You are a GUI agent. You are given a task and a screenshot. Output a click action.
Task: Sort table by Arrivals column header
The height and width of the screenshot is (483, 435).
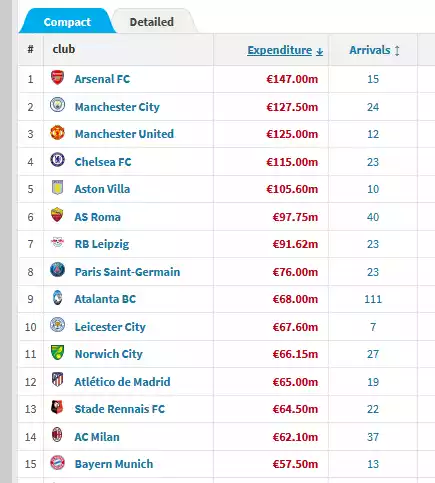pos(370,50)
